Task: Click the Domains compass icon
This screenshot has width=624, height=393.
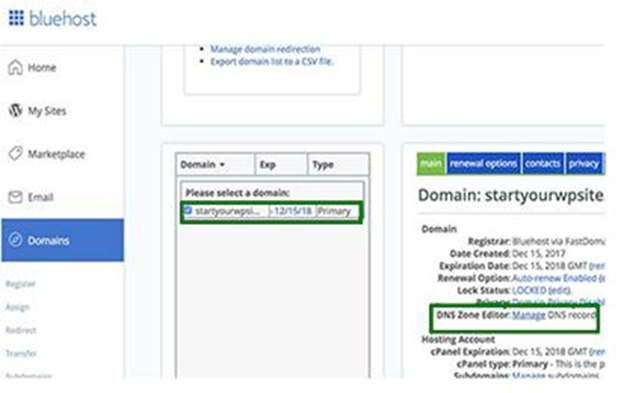Action: tap(15, 240)
